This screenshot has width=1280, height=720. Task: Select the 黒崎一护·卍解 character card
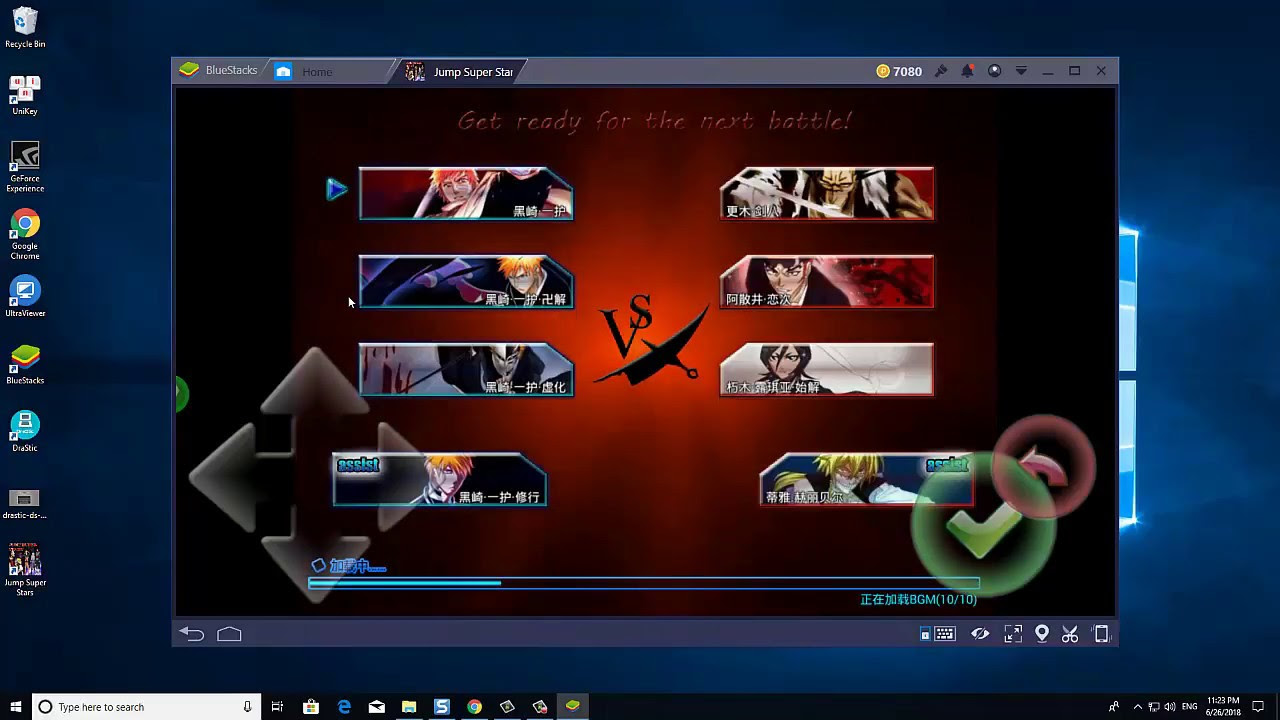[466, 281]
